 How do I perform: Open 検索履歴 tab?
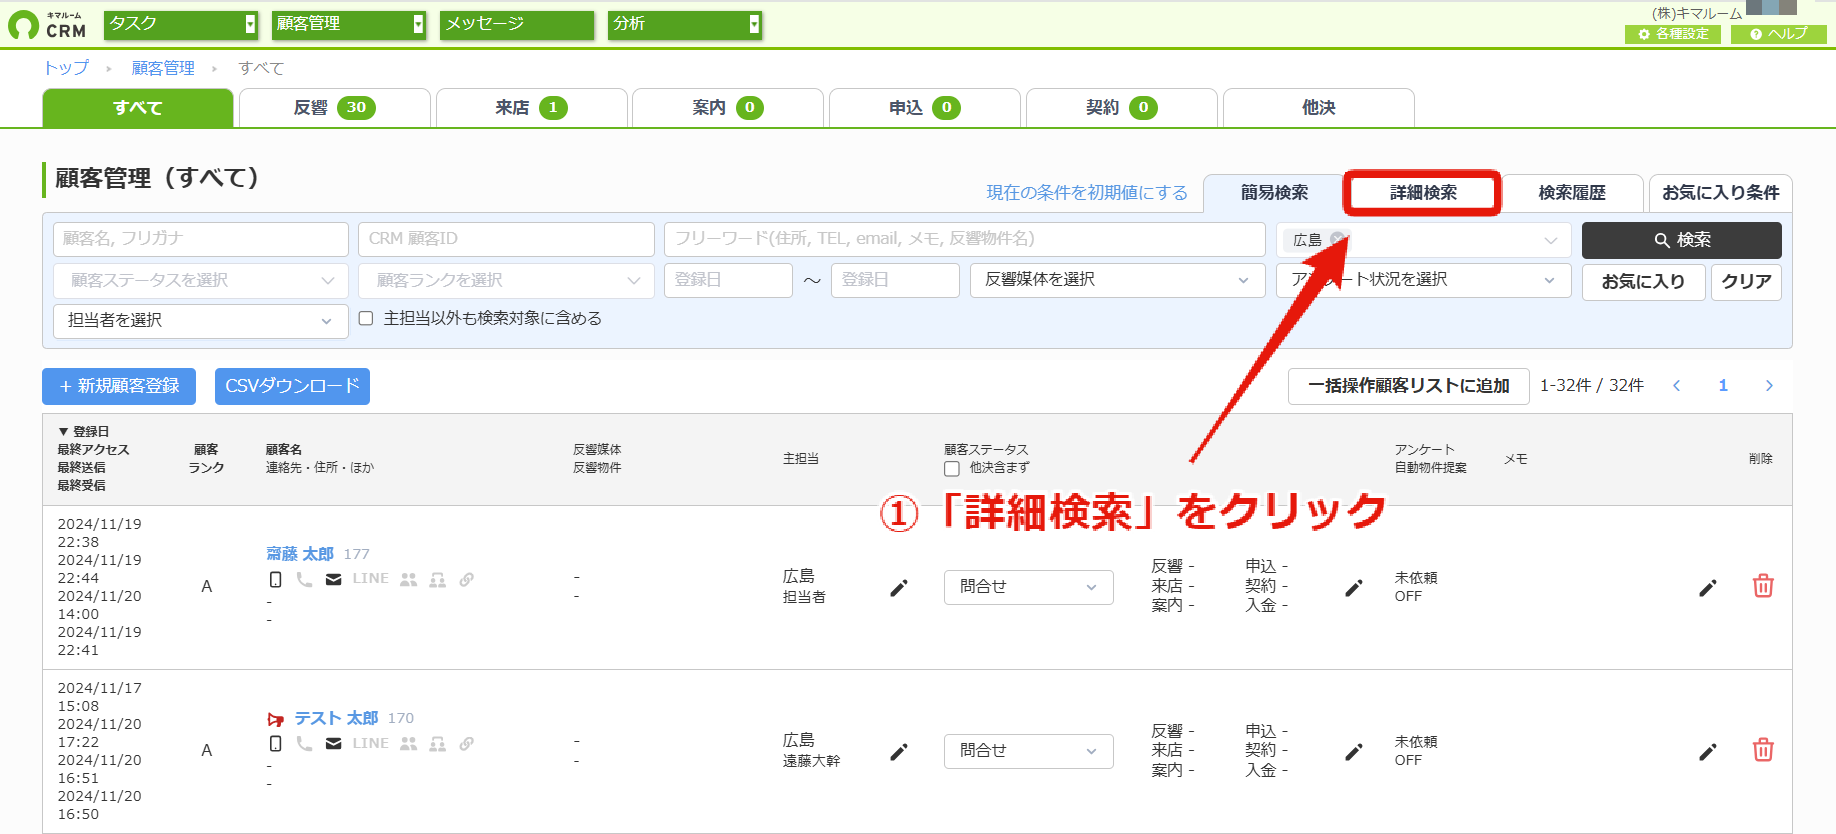1572,193
